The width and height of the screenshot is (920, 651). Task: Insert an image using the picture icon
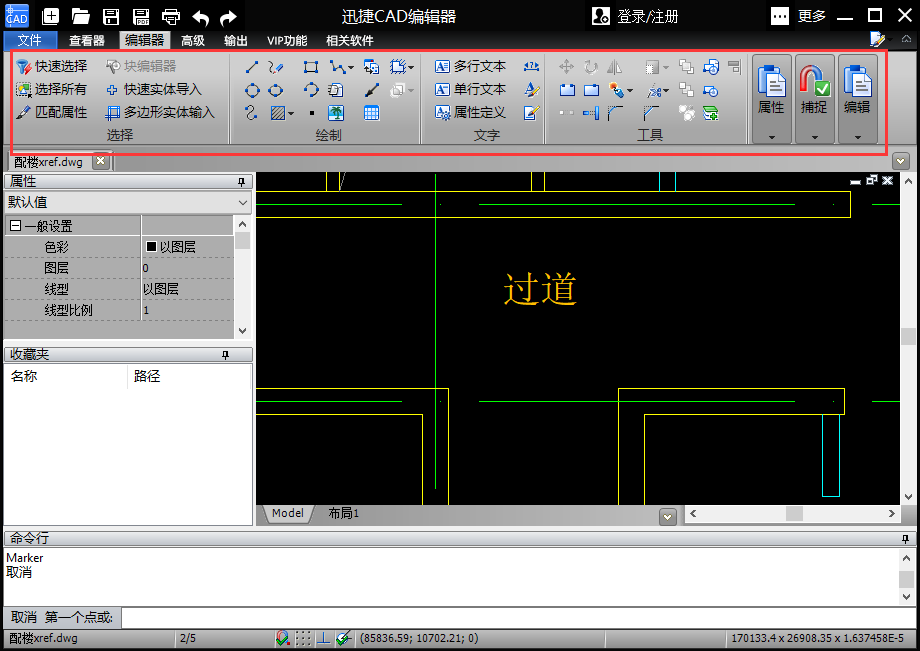point(336,113)
